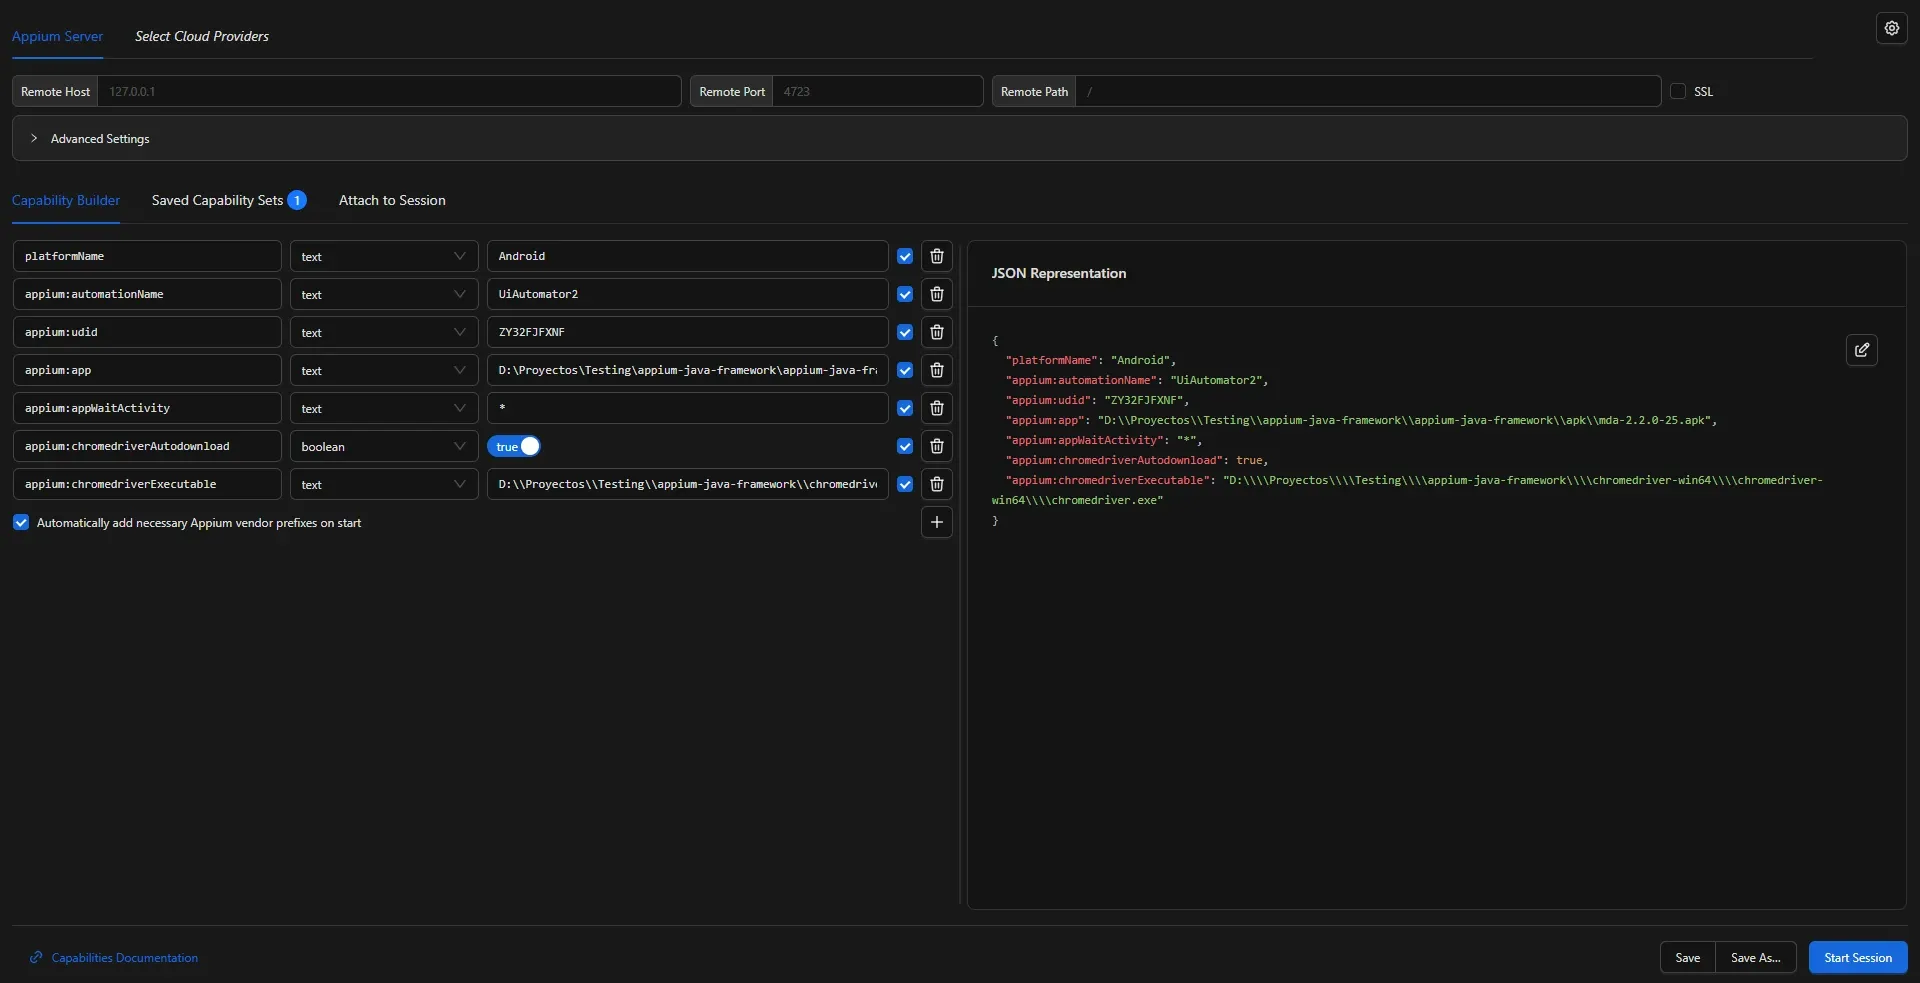Viewport: 1920px width, 983px height.
Task: Edit the appium:udid name field
Action: (147, 332)
